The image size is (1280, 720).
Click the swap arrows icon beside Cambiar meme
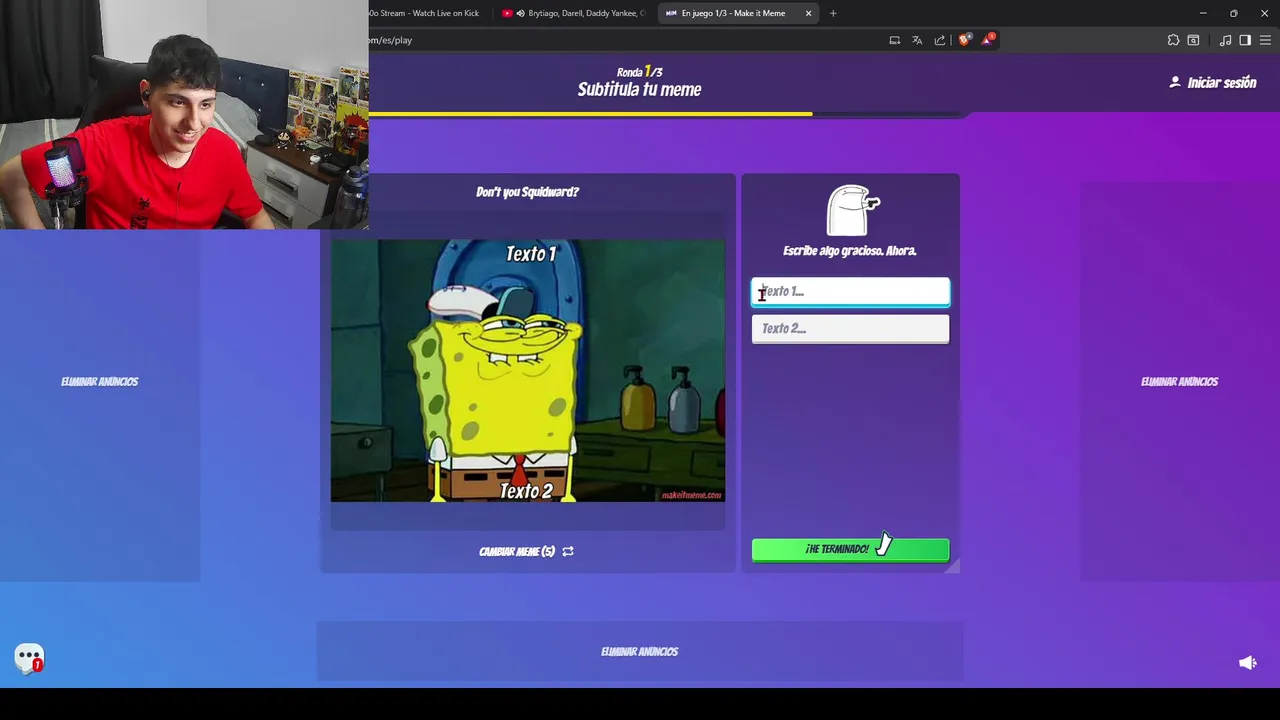[x=568, y=551]
